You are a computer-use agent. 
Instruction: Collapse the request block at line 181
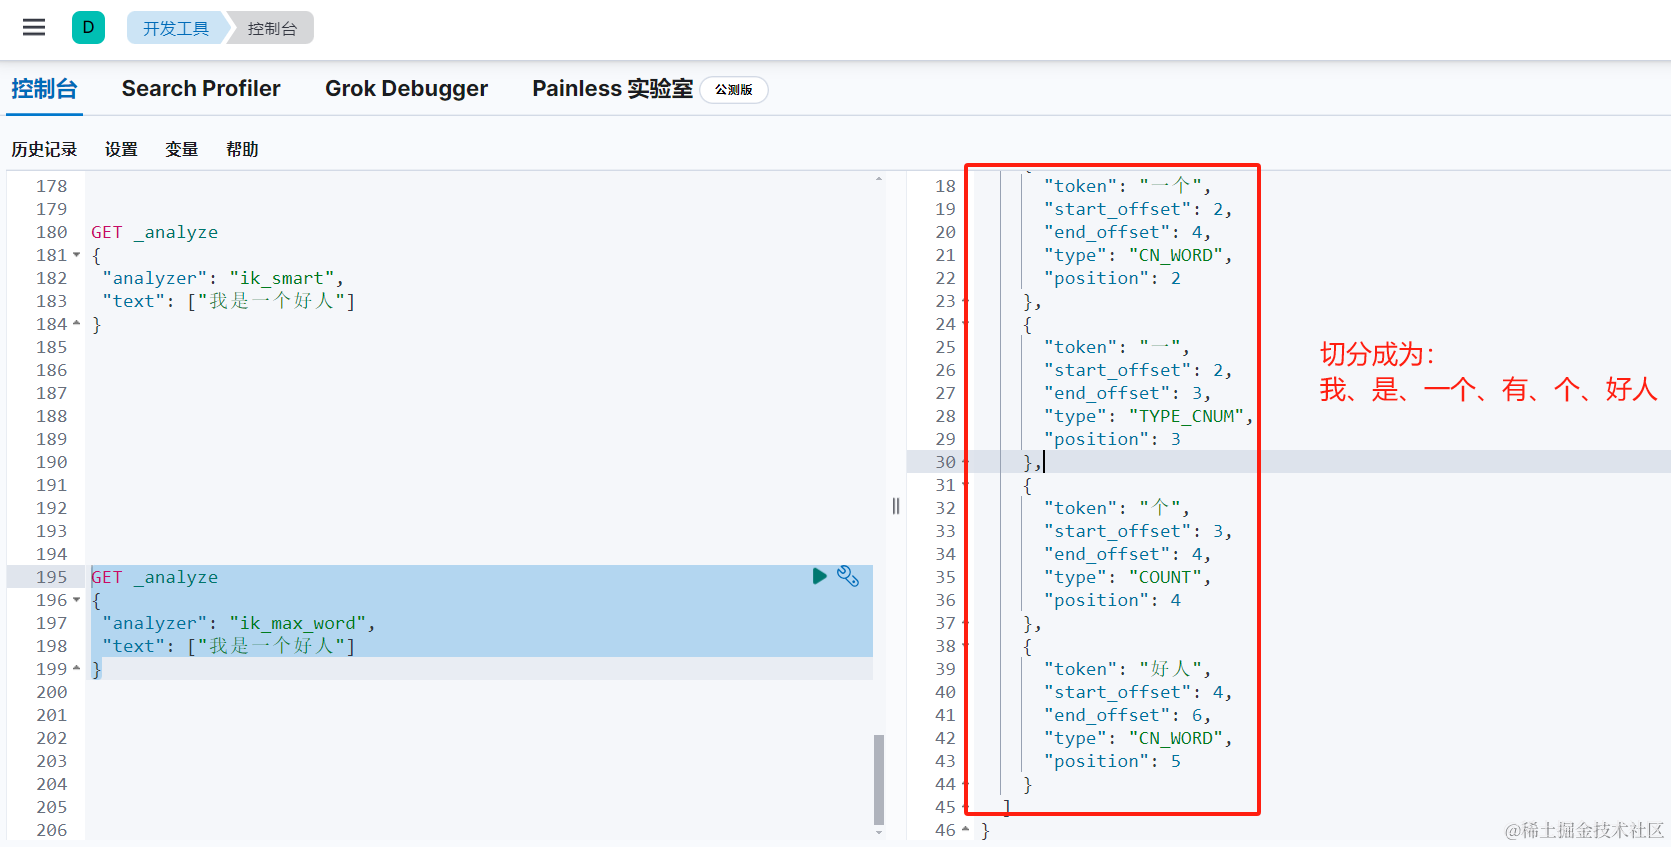click(x=77, y=255)
